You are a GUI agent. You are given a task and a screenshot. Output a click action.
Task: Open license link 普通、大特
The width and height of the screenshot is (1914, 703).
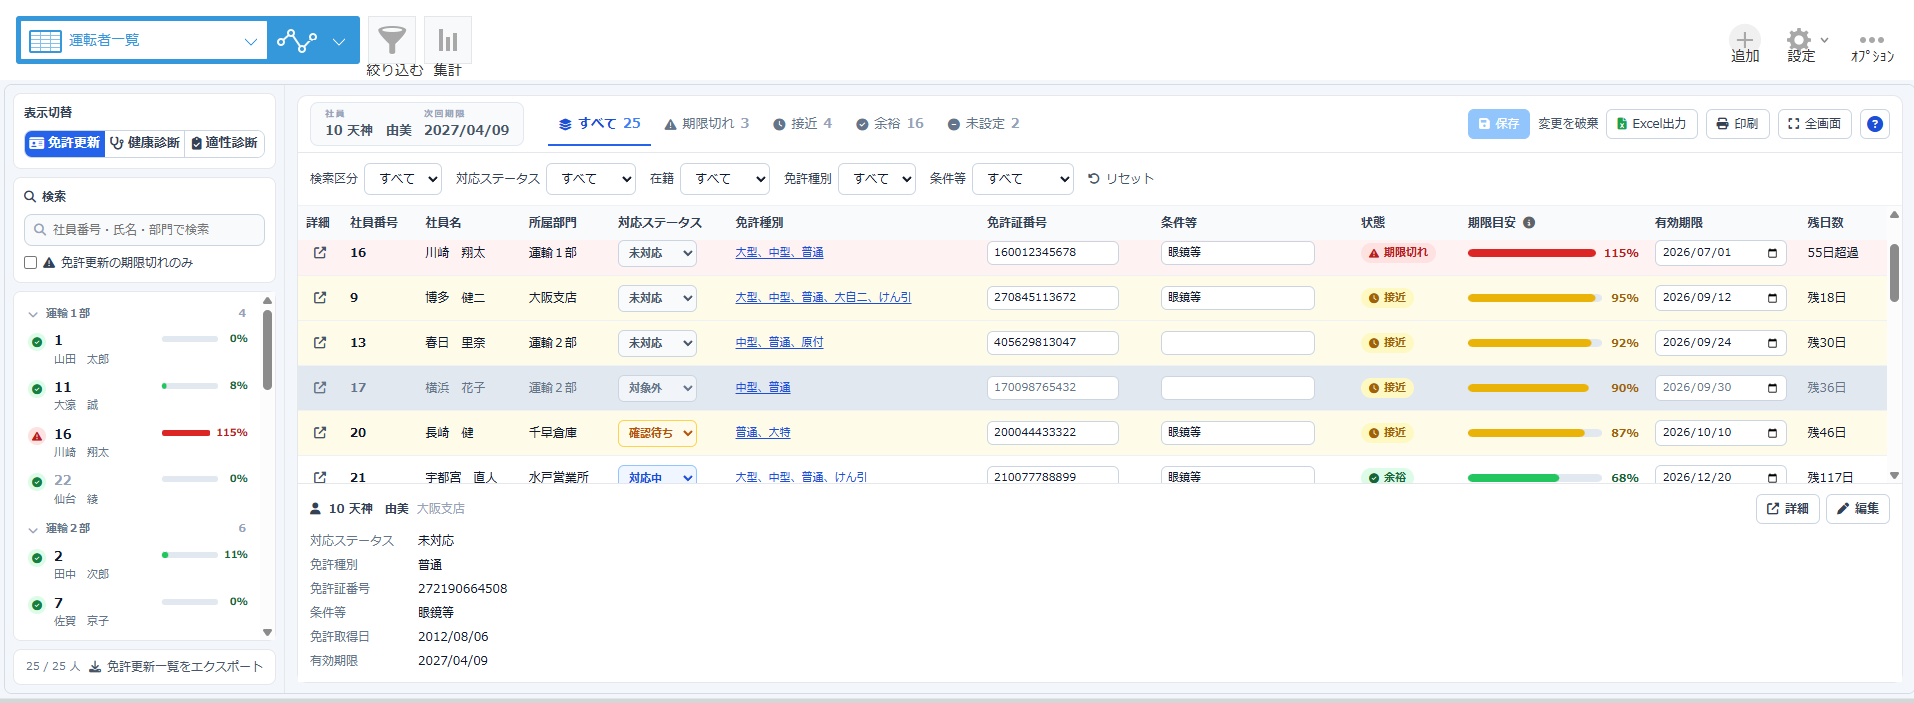click(x=762, y=433)
